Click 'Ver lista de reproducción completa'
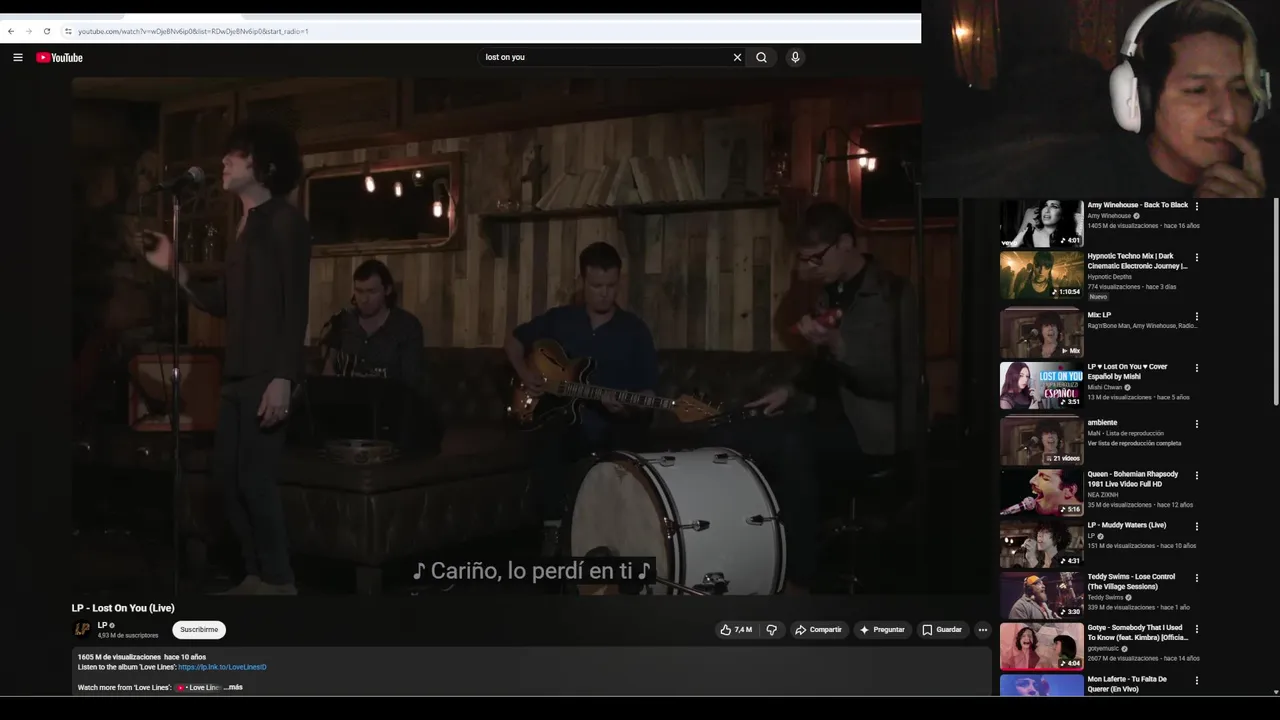The image size is (1280, 720). pyautogui.click(x=1134, y=443)
